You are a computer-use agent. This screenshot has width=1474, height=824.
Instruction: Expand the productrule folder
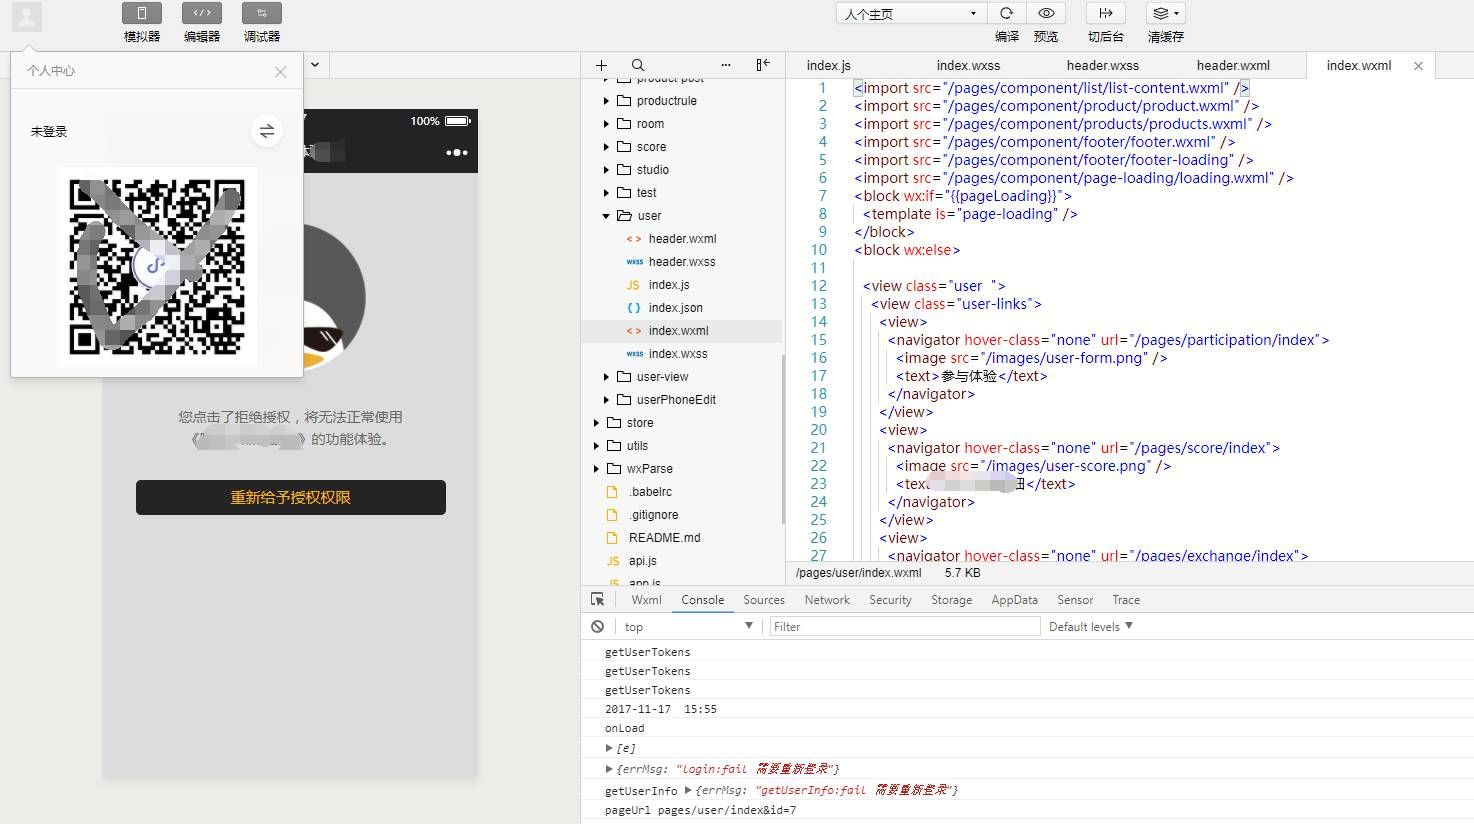coord(606,101)
